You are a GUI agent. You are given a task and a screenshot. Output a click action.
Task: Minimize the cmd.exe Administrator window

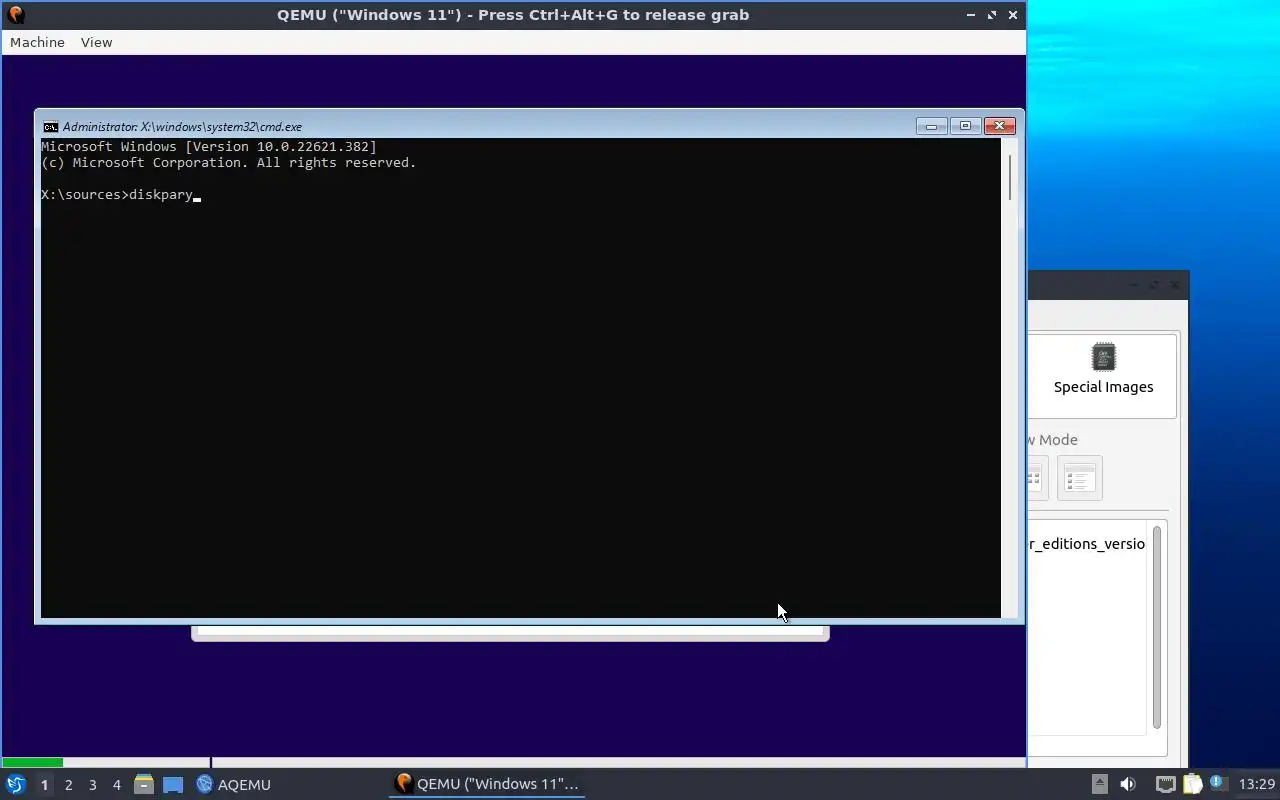pyautogui.click(x=931, y=126)
